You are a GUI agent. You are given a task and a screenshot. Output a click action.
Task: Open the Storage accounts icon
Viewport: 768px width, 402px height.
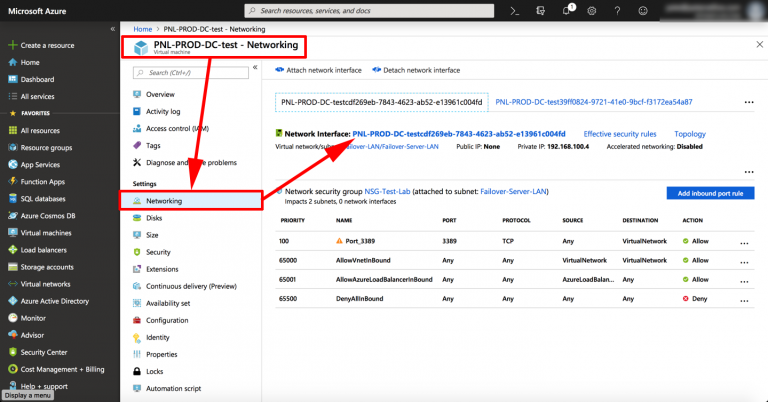(13, 267)
